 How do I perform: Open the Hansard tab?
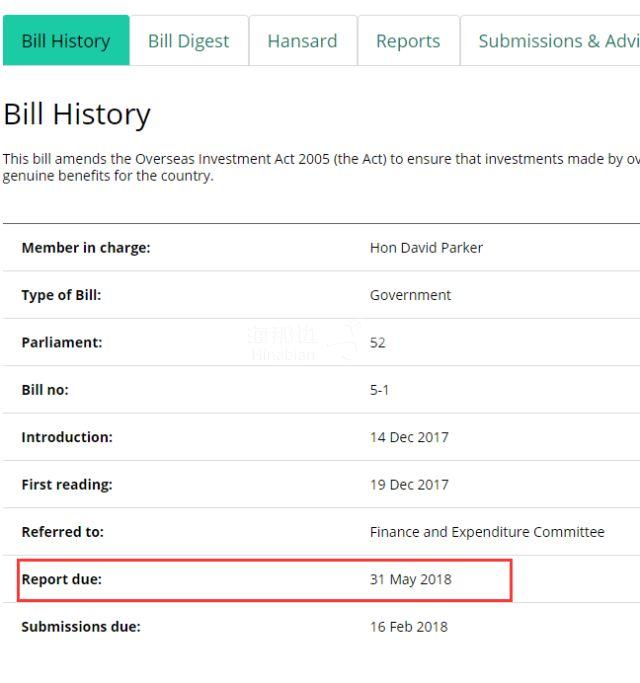[x=302, y=41]
